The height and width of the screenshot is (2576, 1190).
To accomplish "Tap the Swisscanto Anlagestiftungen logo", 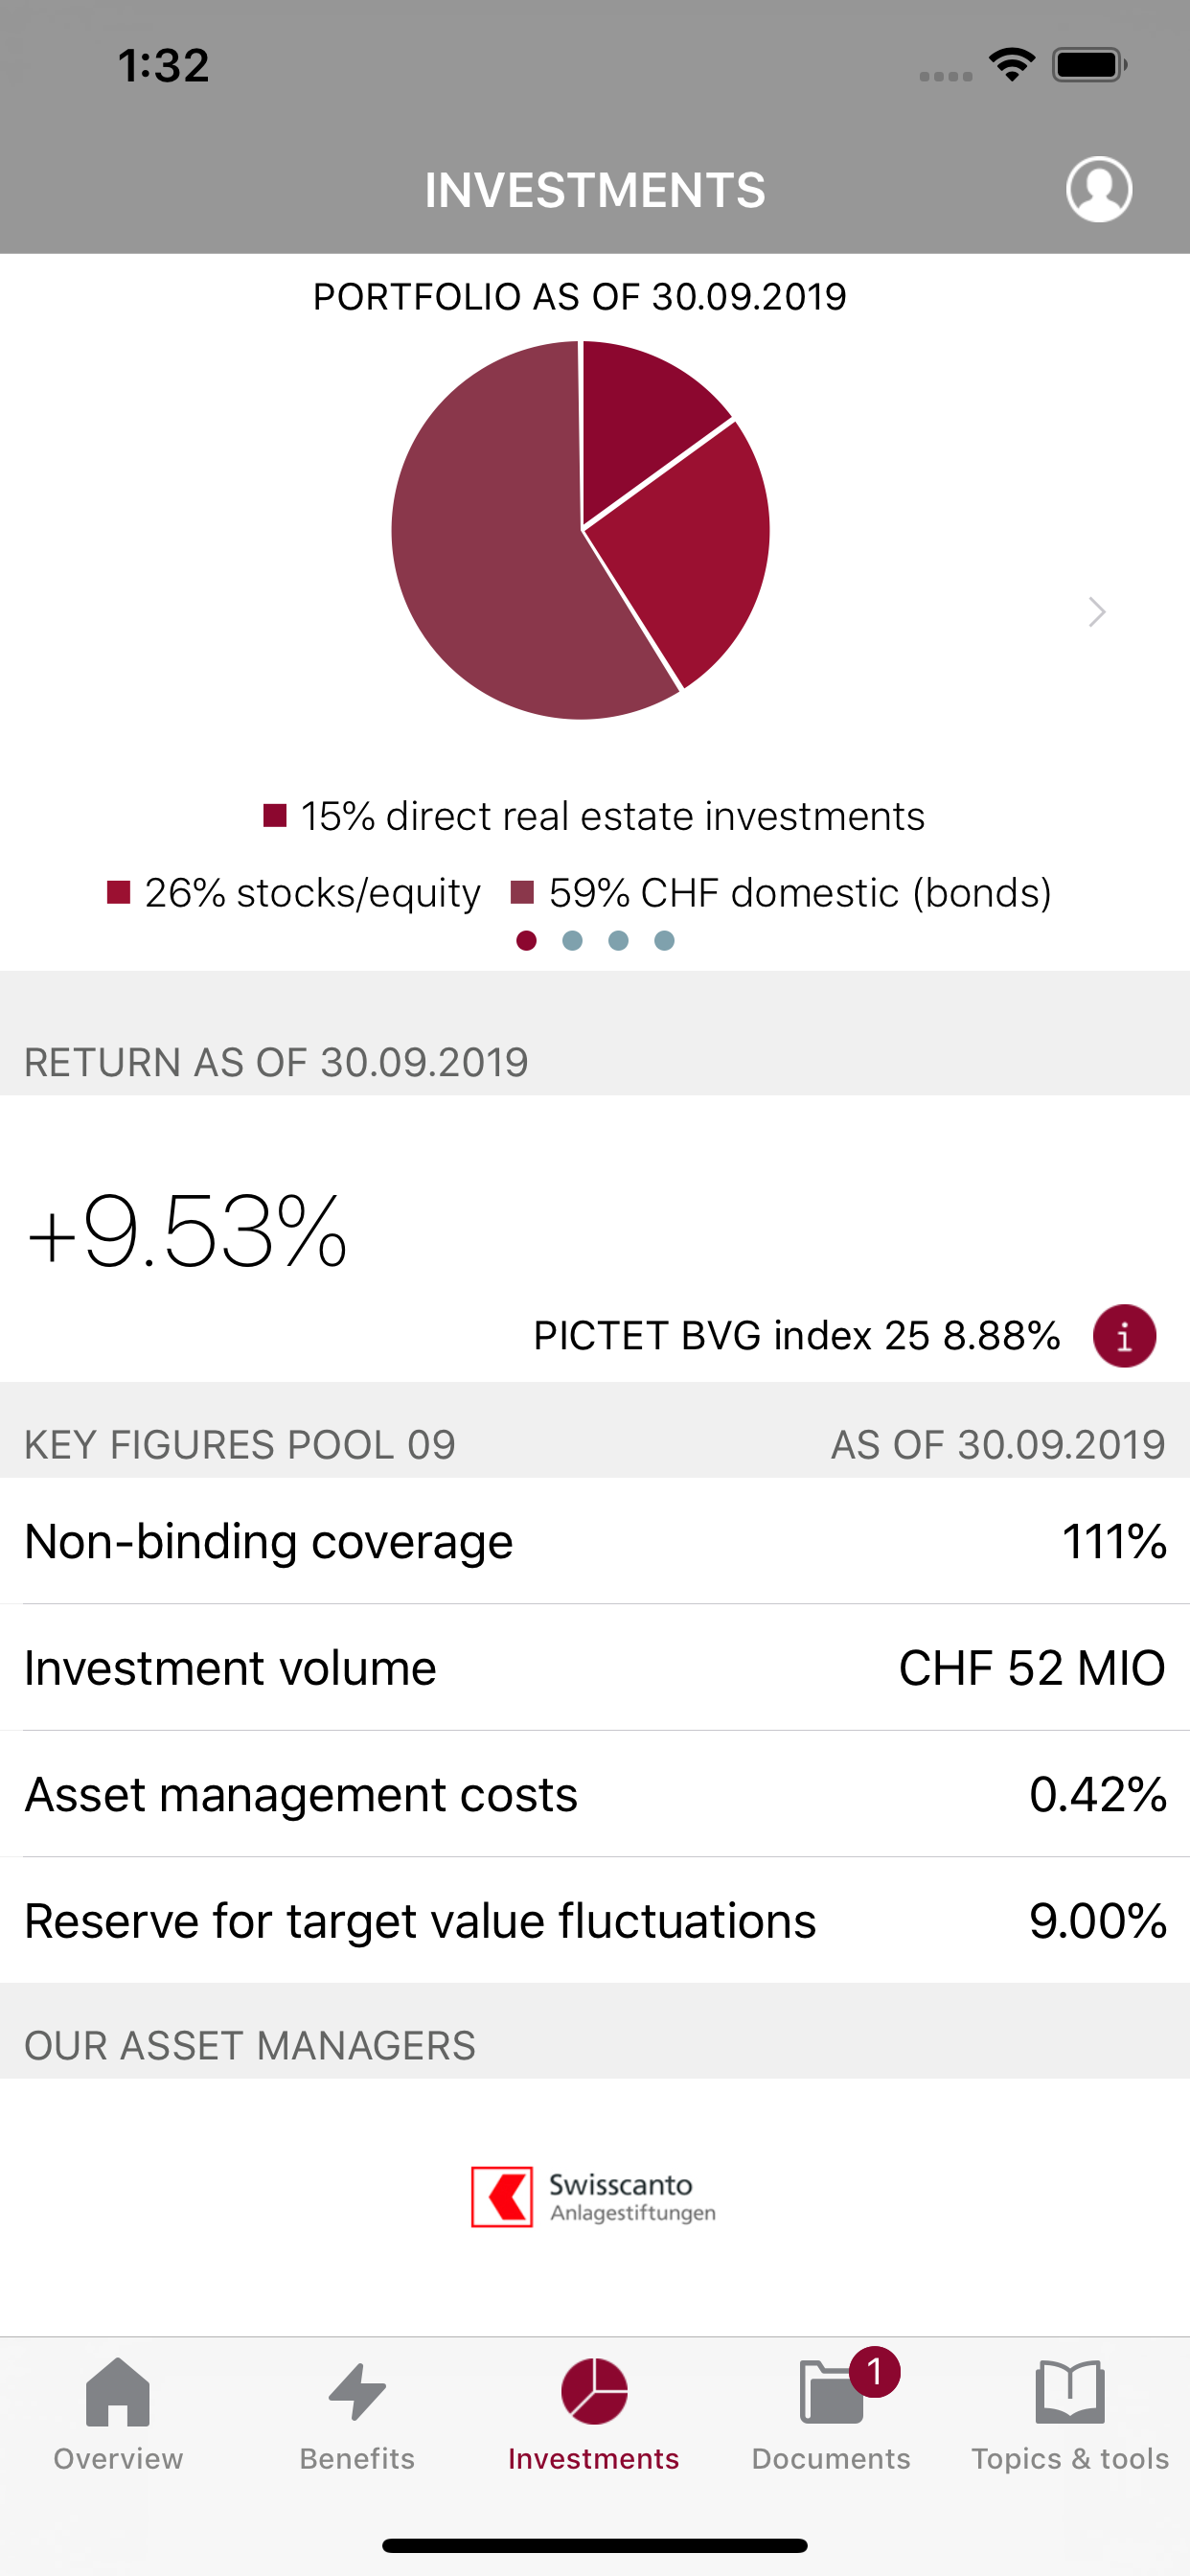I will coord(594,2197).
